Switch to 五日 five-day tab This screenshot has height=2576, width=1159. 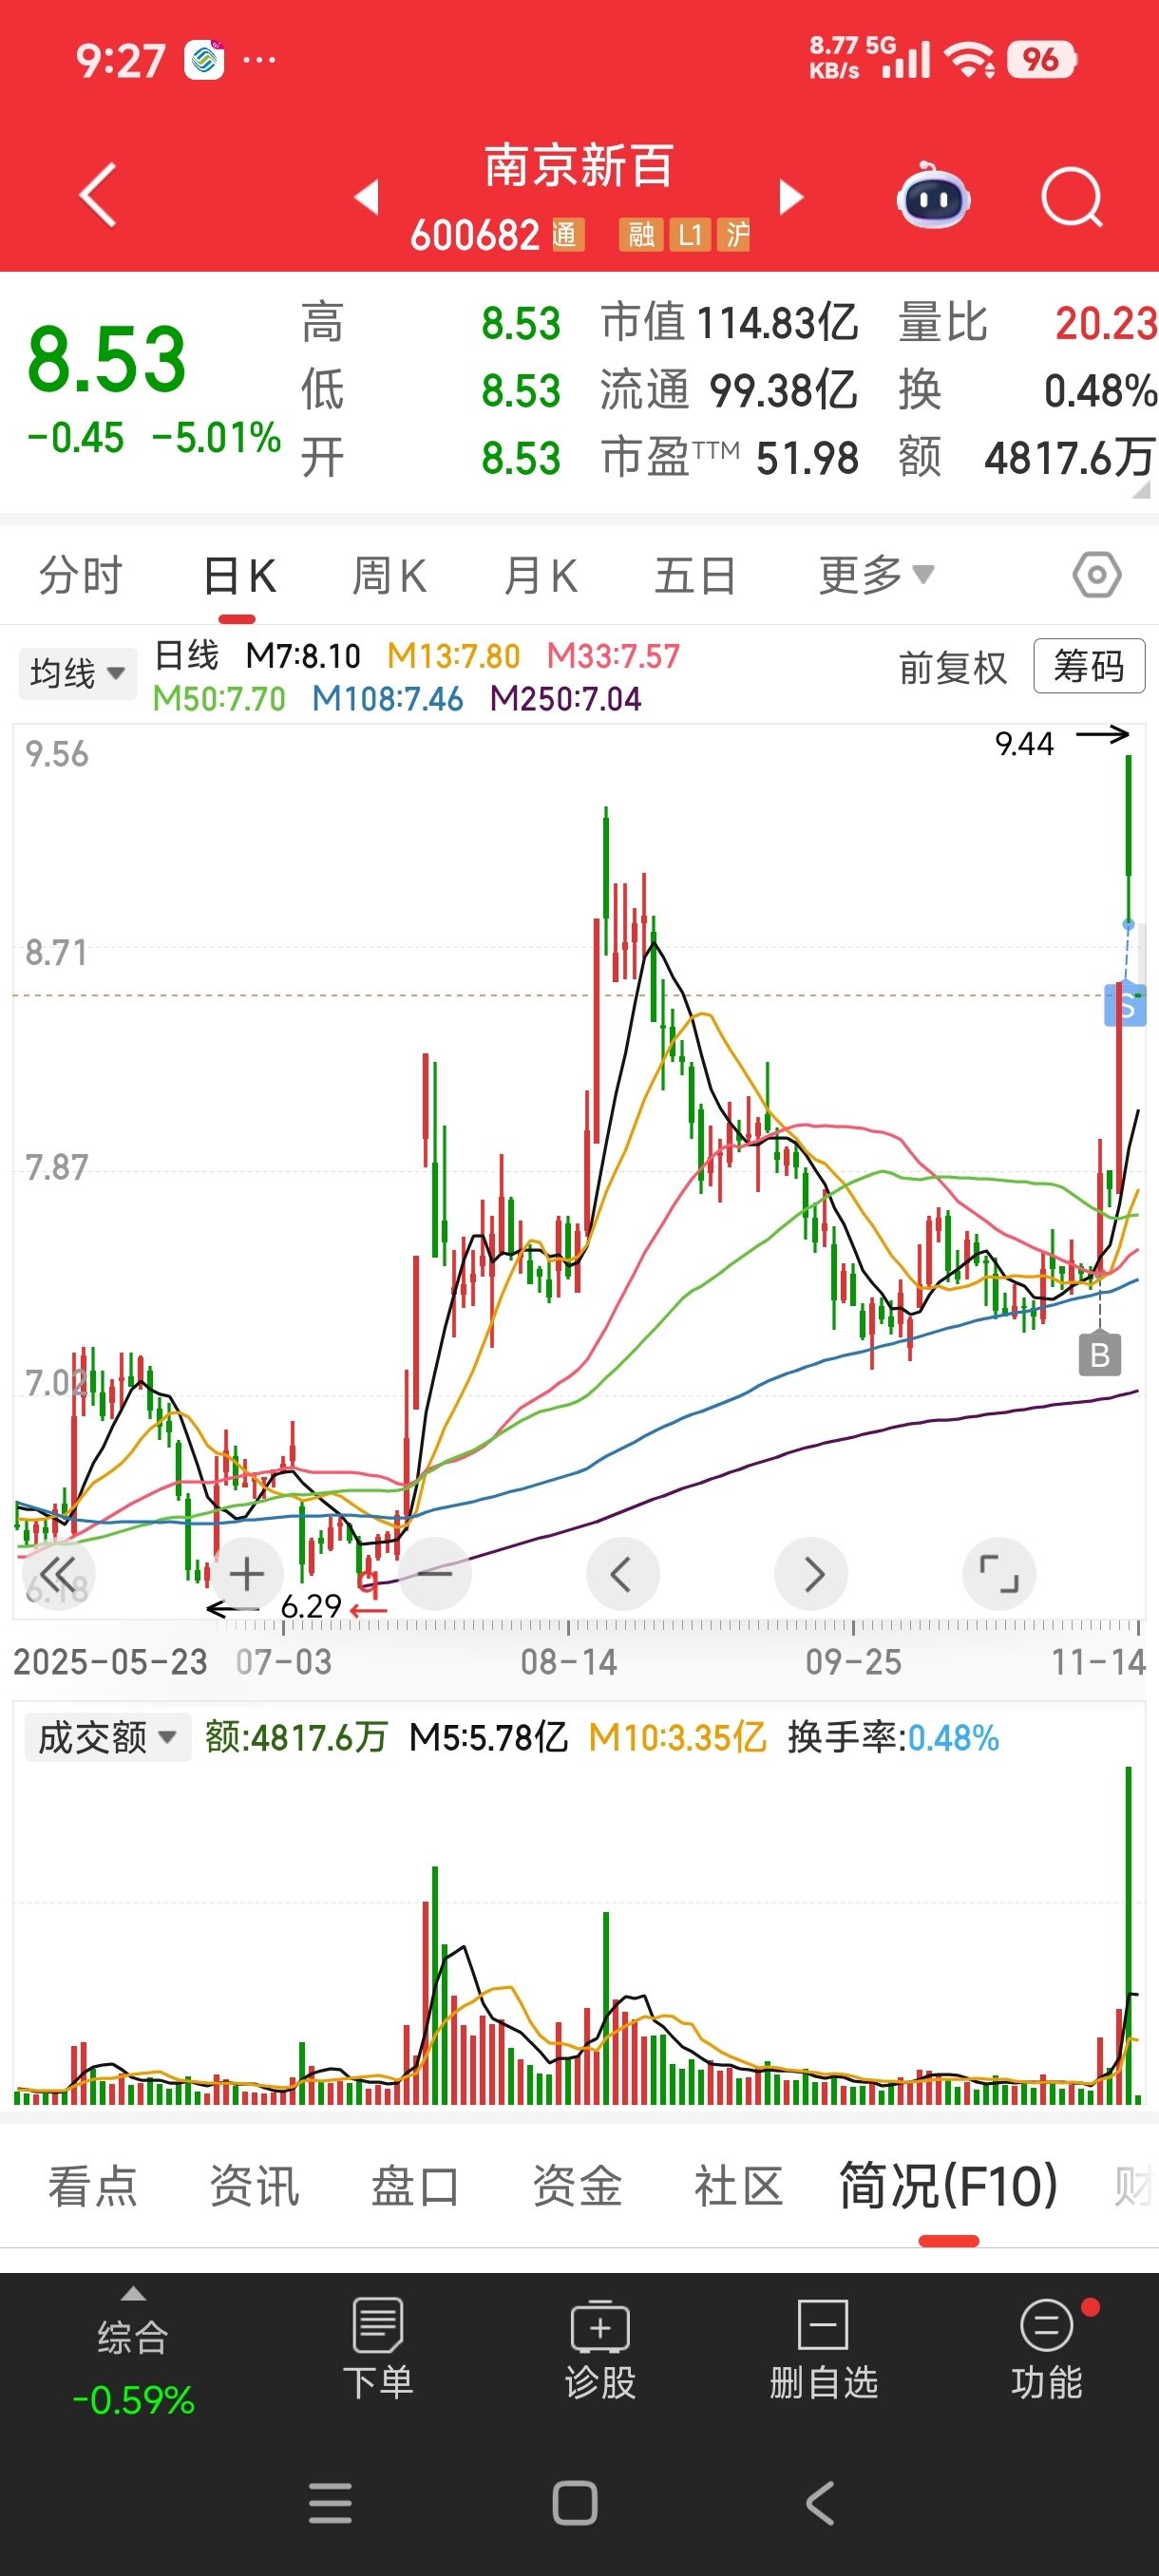point(695,576)
